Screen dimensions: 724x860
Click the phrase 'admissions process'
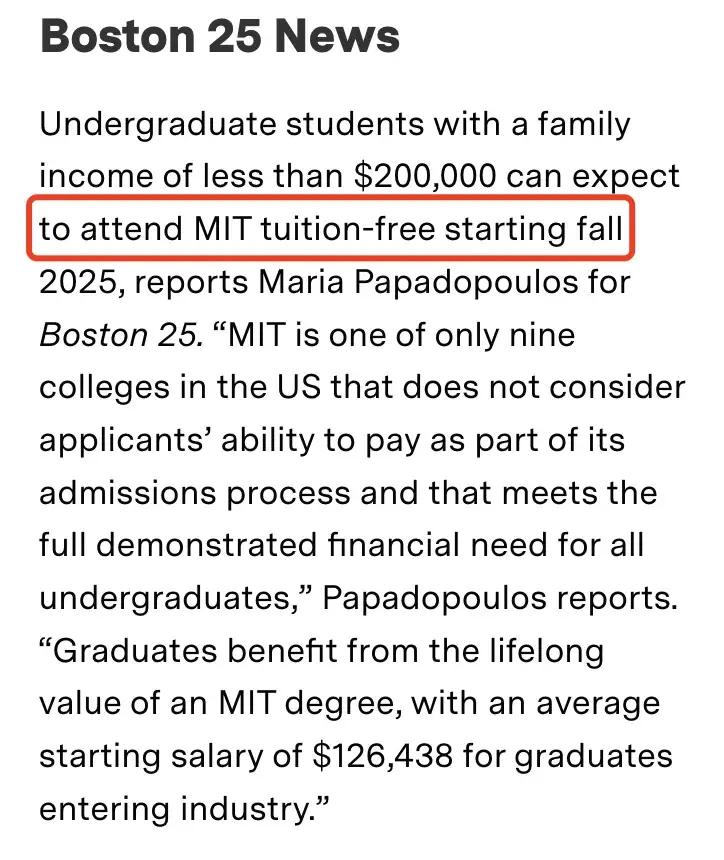coord(195,493)
